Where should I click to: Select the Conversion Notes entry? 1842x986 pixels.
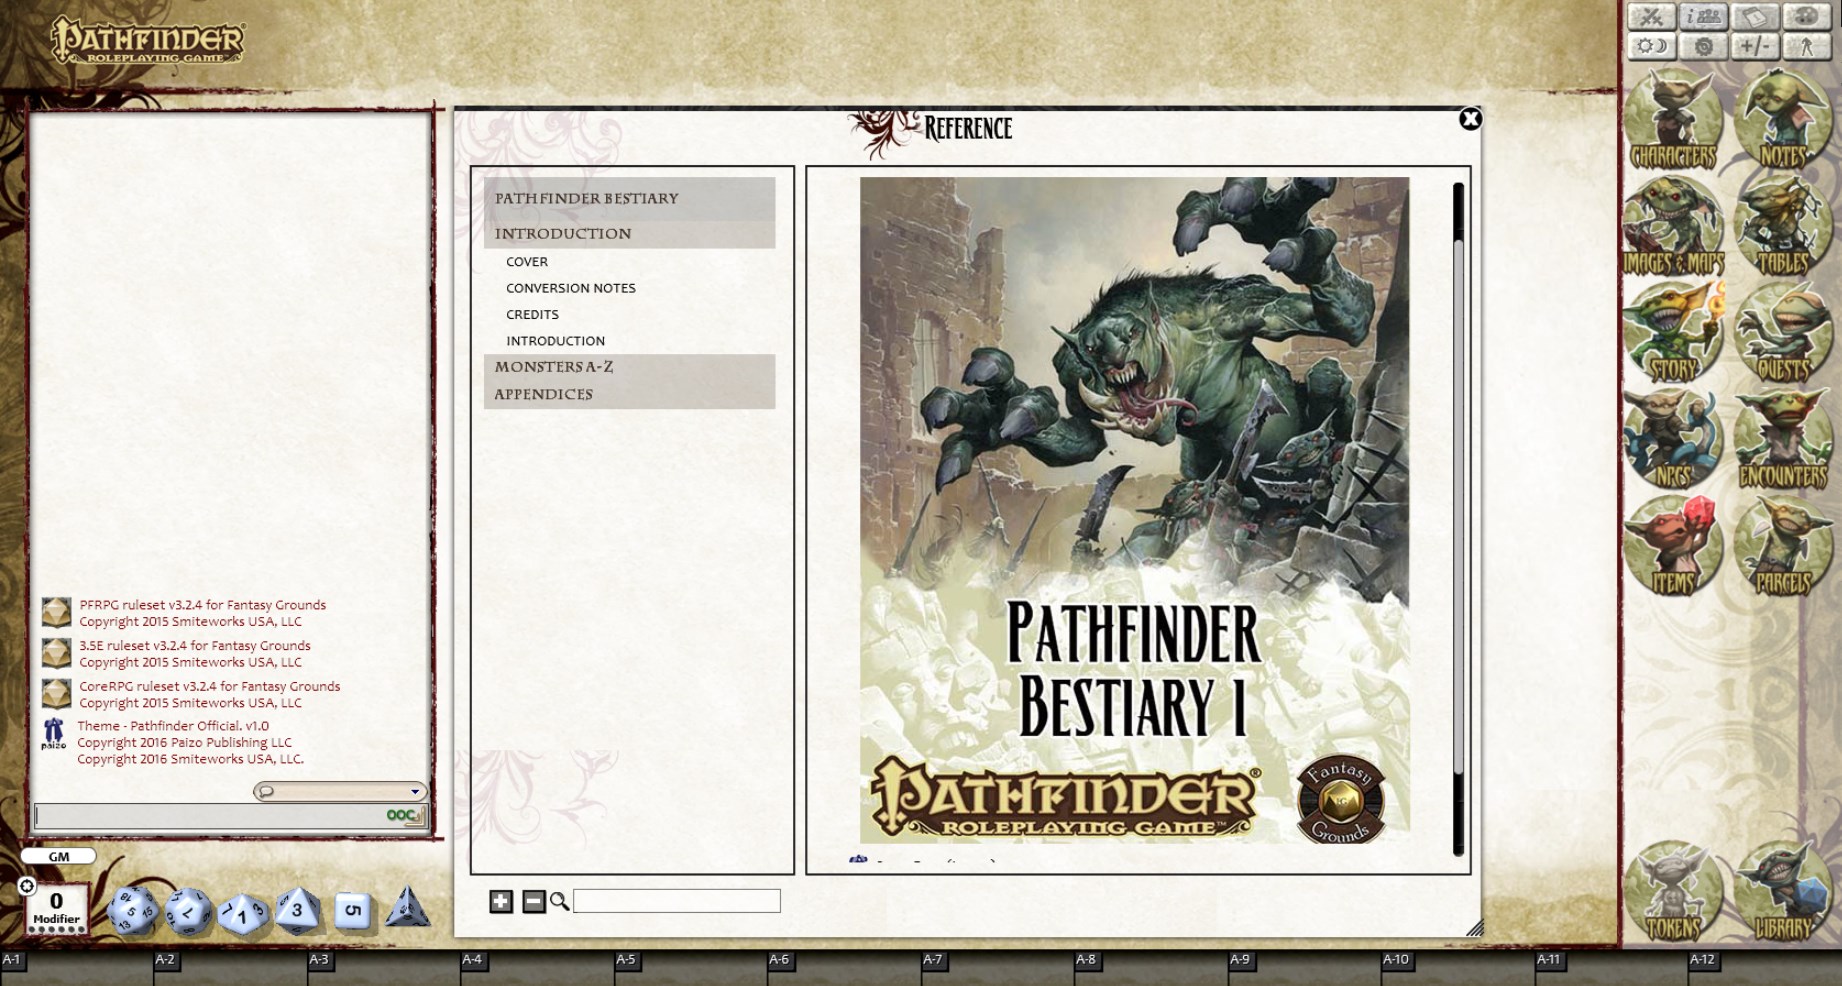[571, 288]
